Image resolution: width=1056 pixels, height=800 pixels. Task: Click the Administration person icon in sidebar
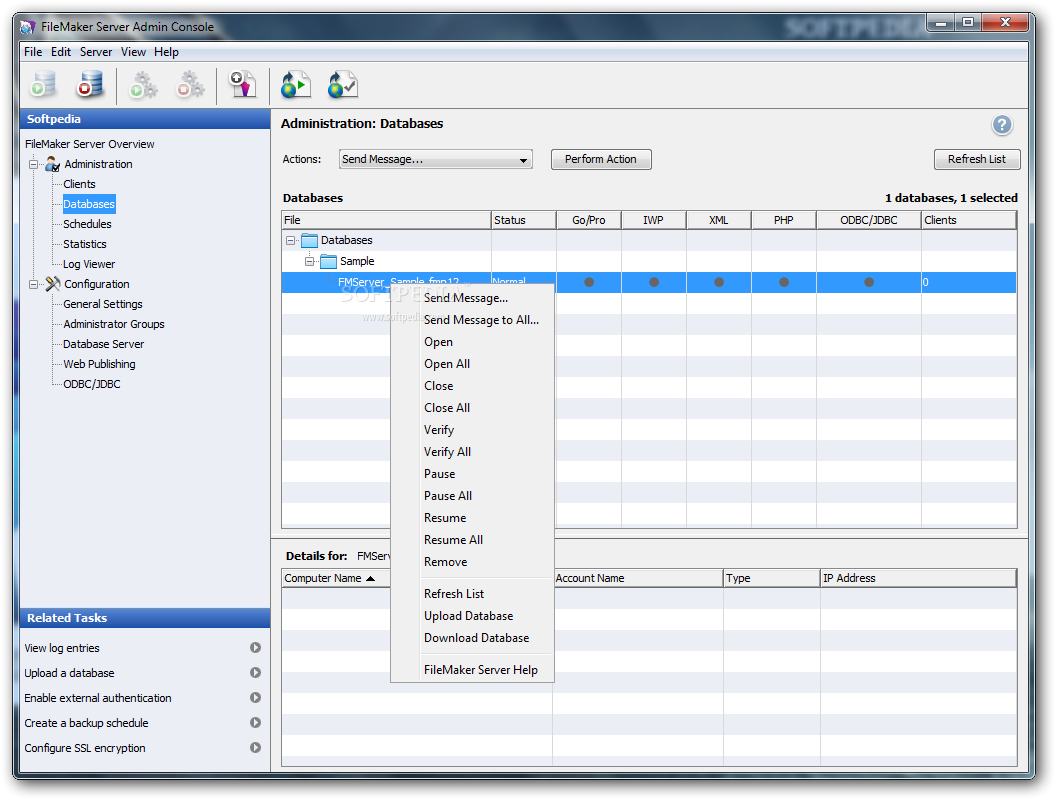53,164
